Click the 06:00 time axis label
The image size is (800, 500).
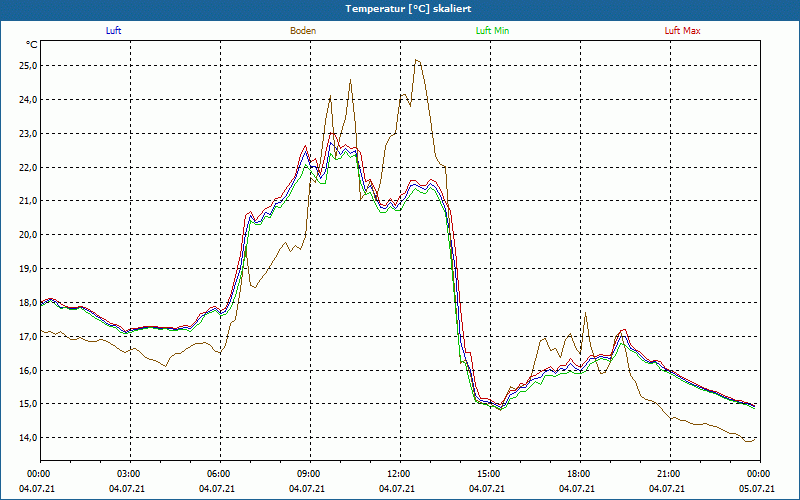(x=220, y=474)
